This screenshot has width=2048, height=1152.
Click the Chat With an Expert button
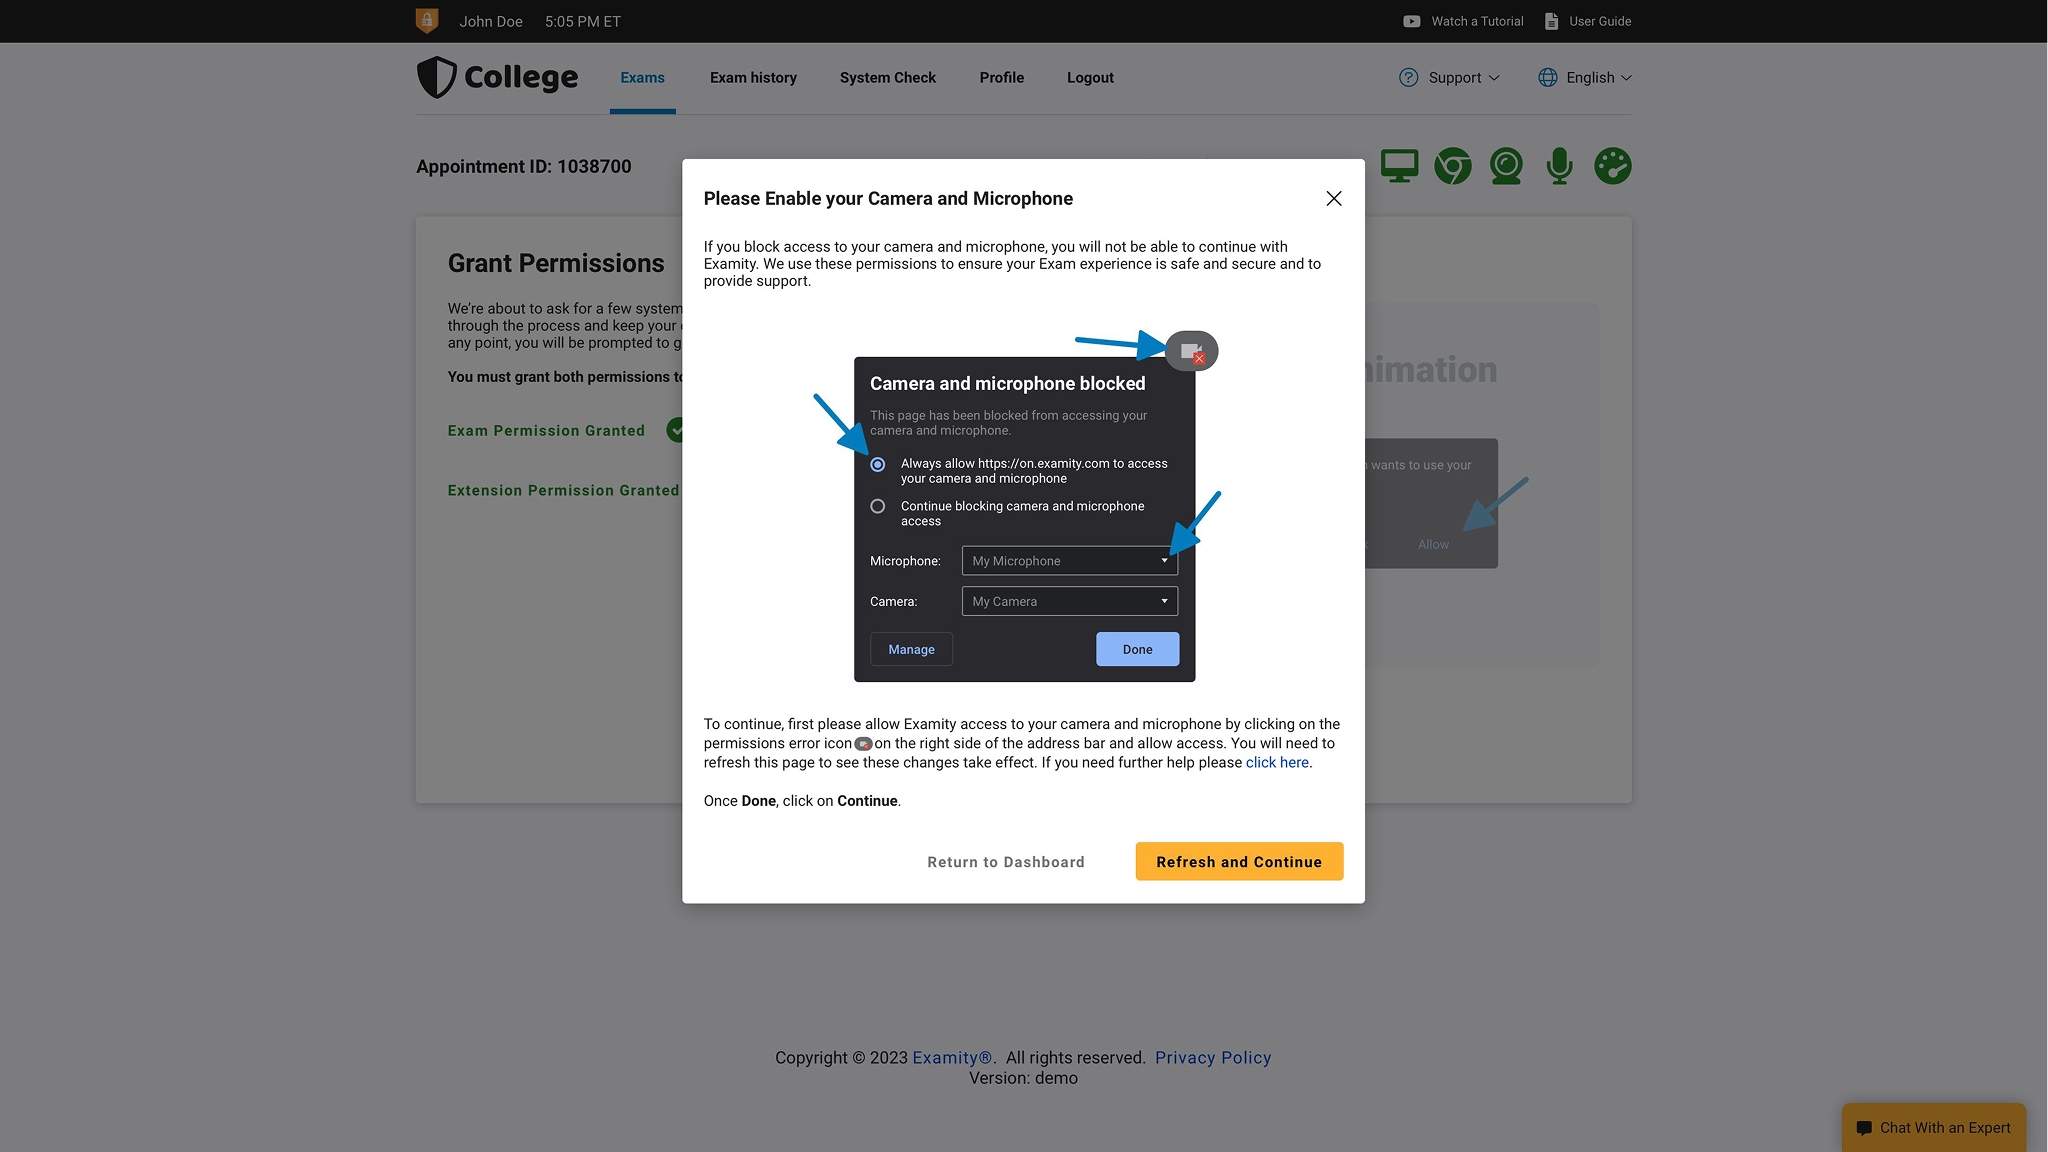[1933, 1128]
